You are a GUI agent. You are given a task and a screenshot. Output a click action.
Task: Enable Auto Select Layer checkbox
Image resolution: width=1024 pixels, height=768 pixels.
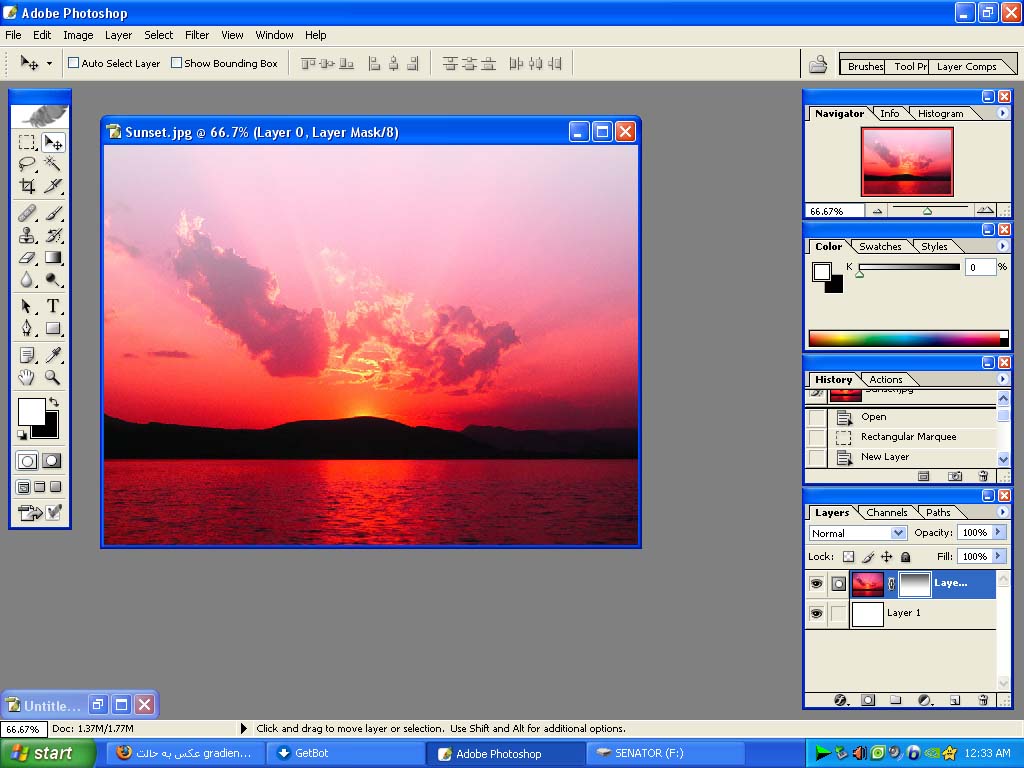coord(74,63)
